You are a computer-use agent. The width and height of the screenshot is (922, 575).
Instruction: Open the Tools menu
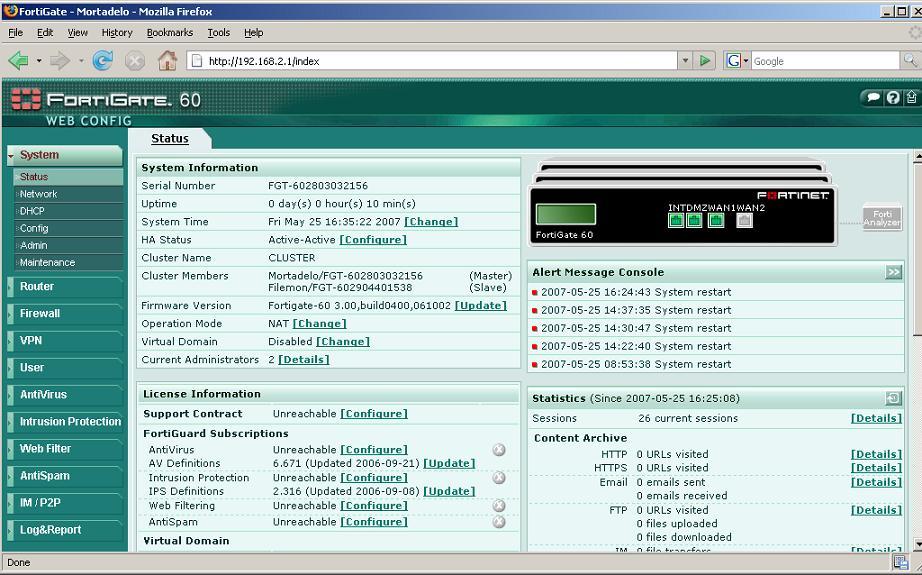tap(218, 33)
